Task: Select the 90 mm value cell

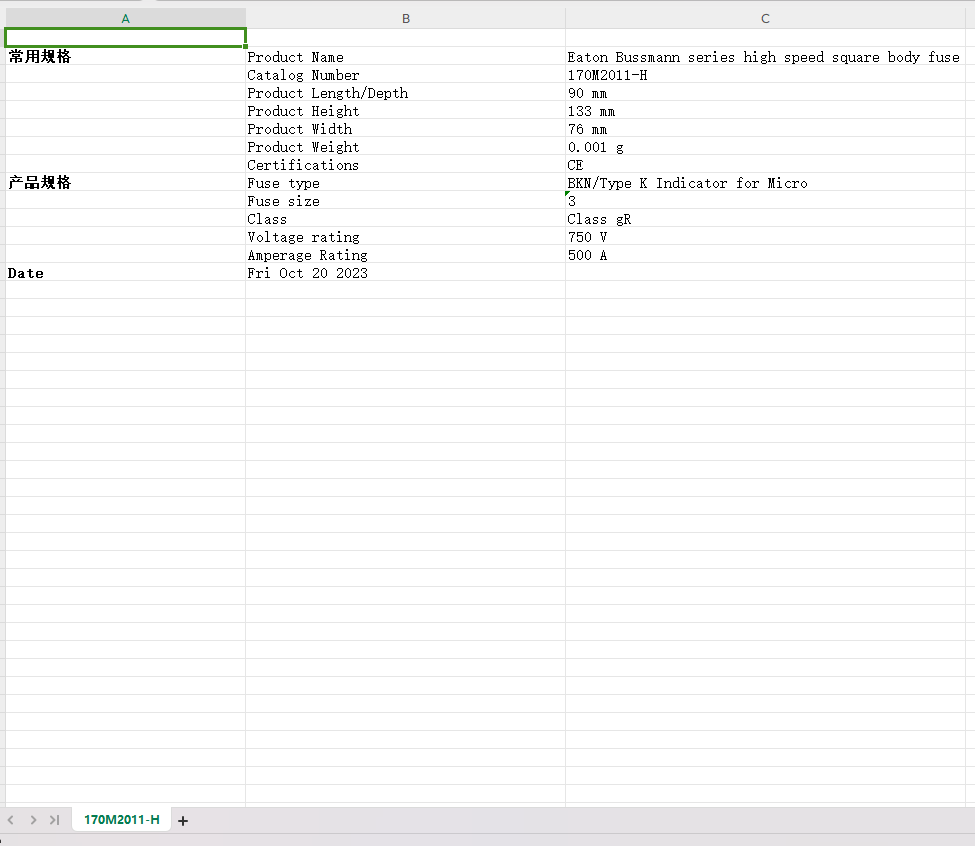Action: coord(765,93)
